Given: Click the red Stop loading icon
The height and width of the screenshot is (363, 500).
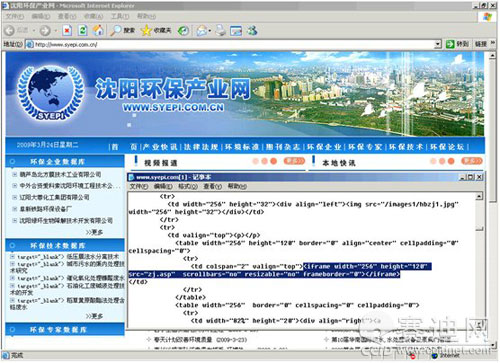Looking at the screenshot, I should tap(67, 31).
